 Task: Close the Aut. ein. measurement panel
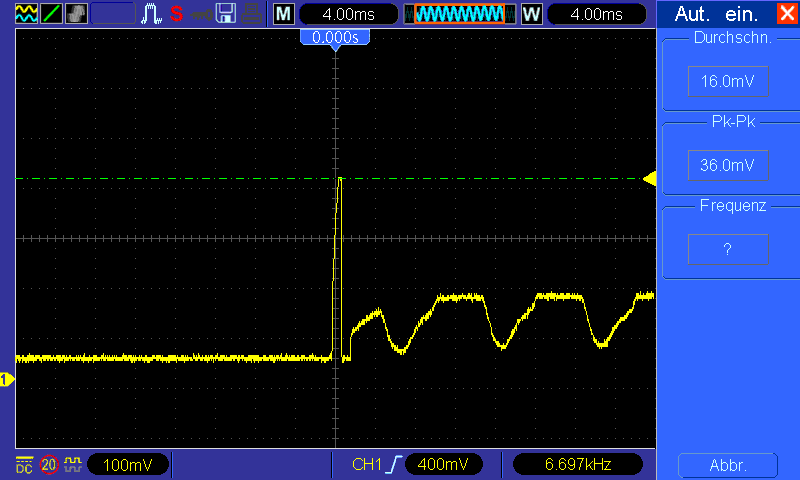pyautogui.click(x=786, y=13)
